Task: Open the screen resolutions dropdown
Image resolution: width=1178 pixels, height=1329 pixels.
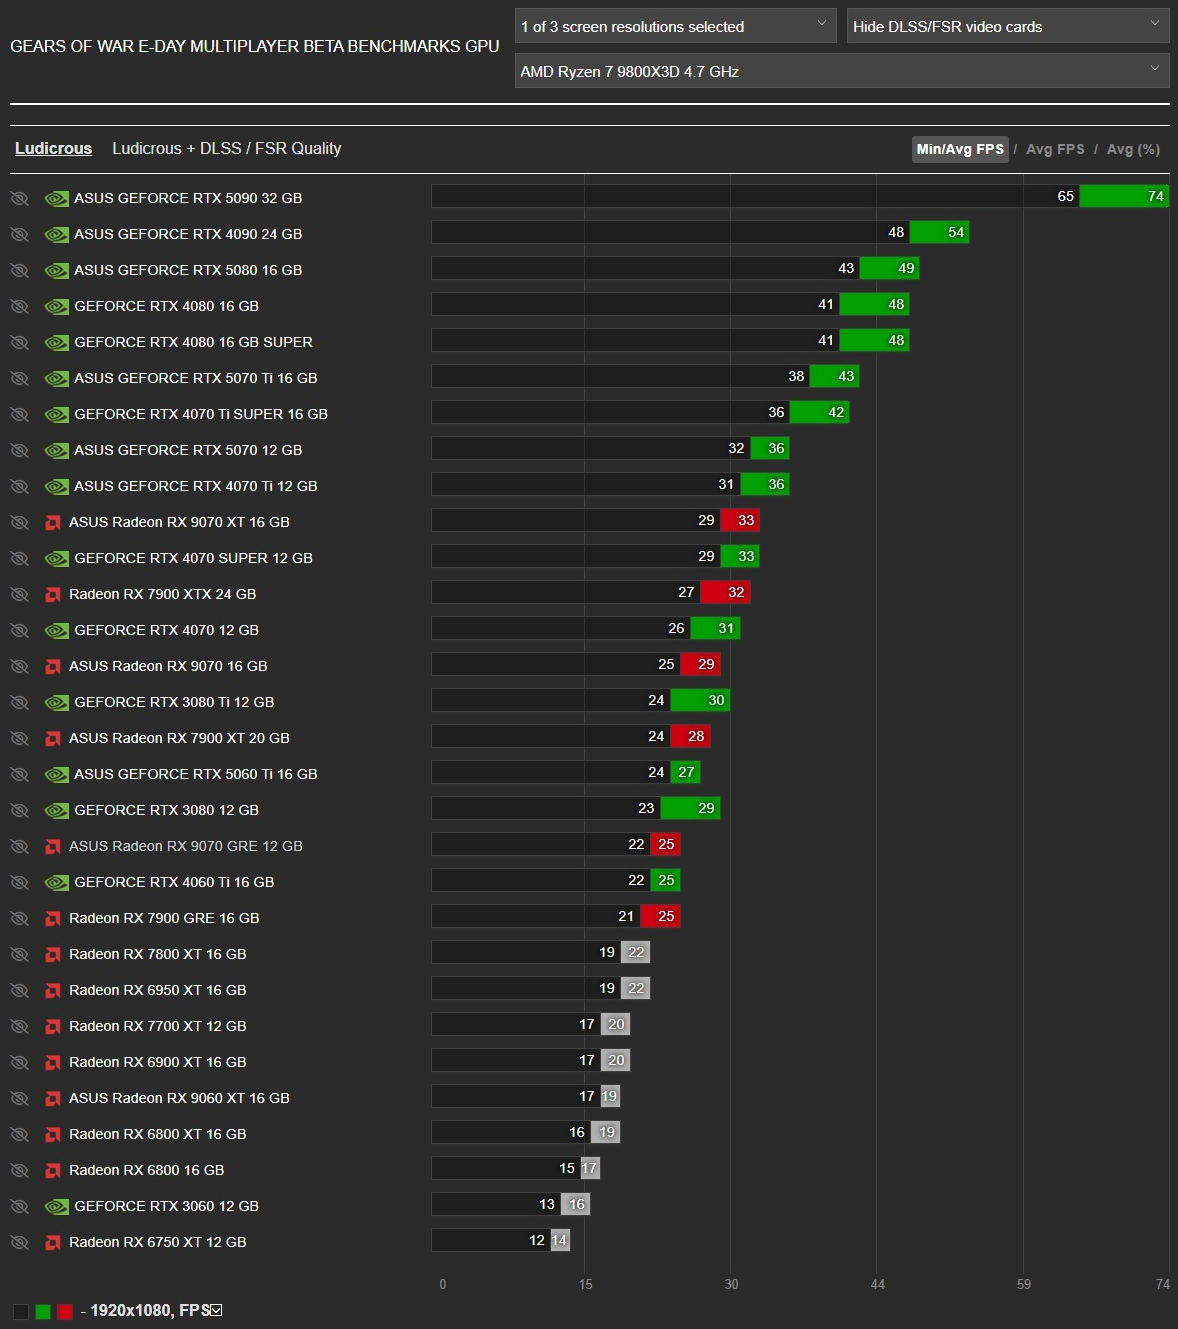Action: 675,26
